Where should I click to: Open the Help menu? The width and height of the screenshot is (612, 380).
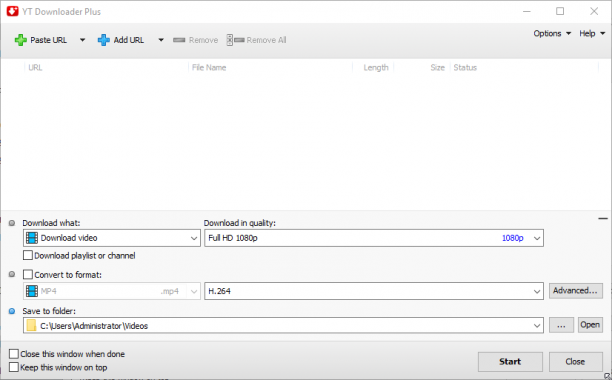coord(592,34)
